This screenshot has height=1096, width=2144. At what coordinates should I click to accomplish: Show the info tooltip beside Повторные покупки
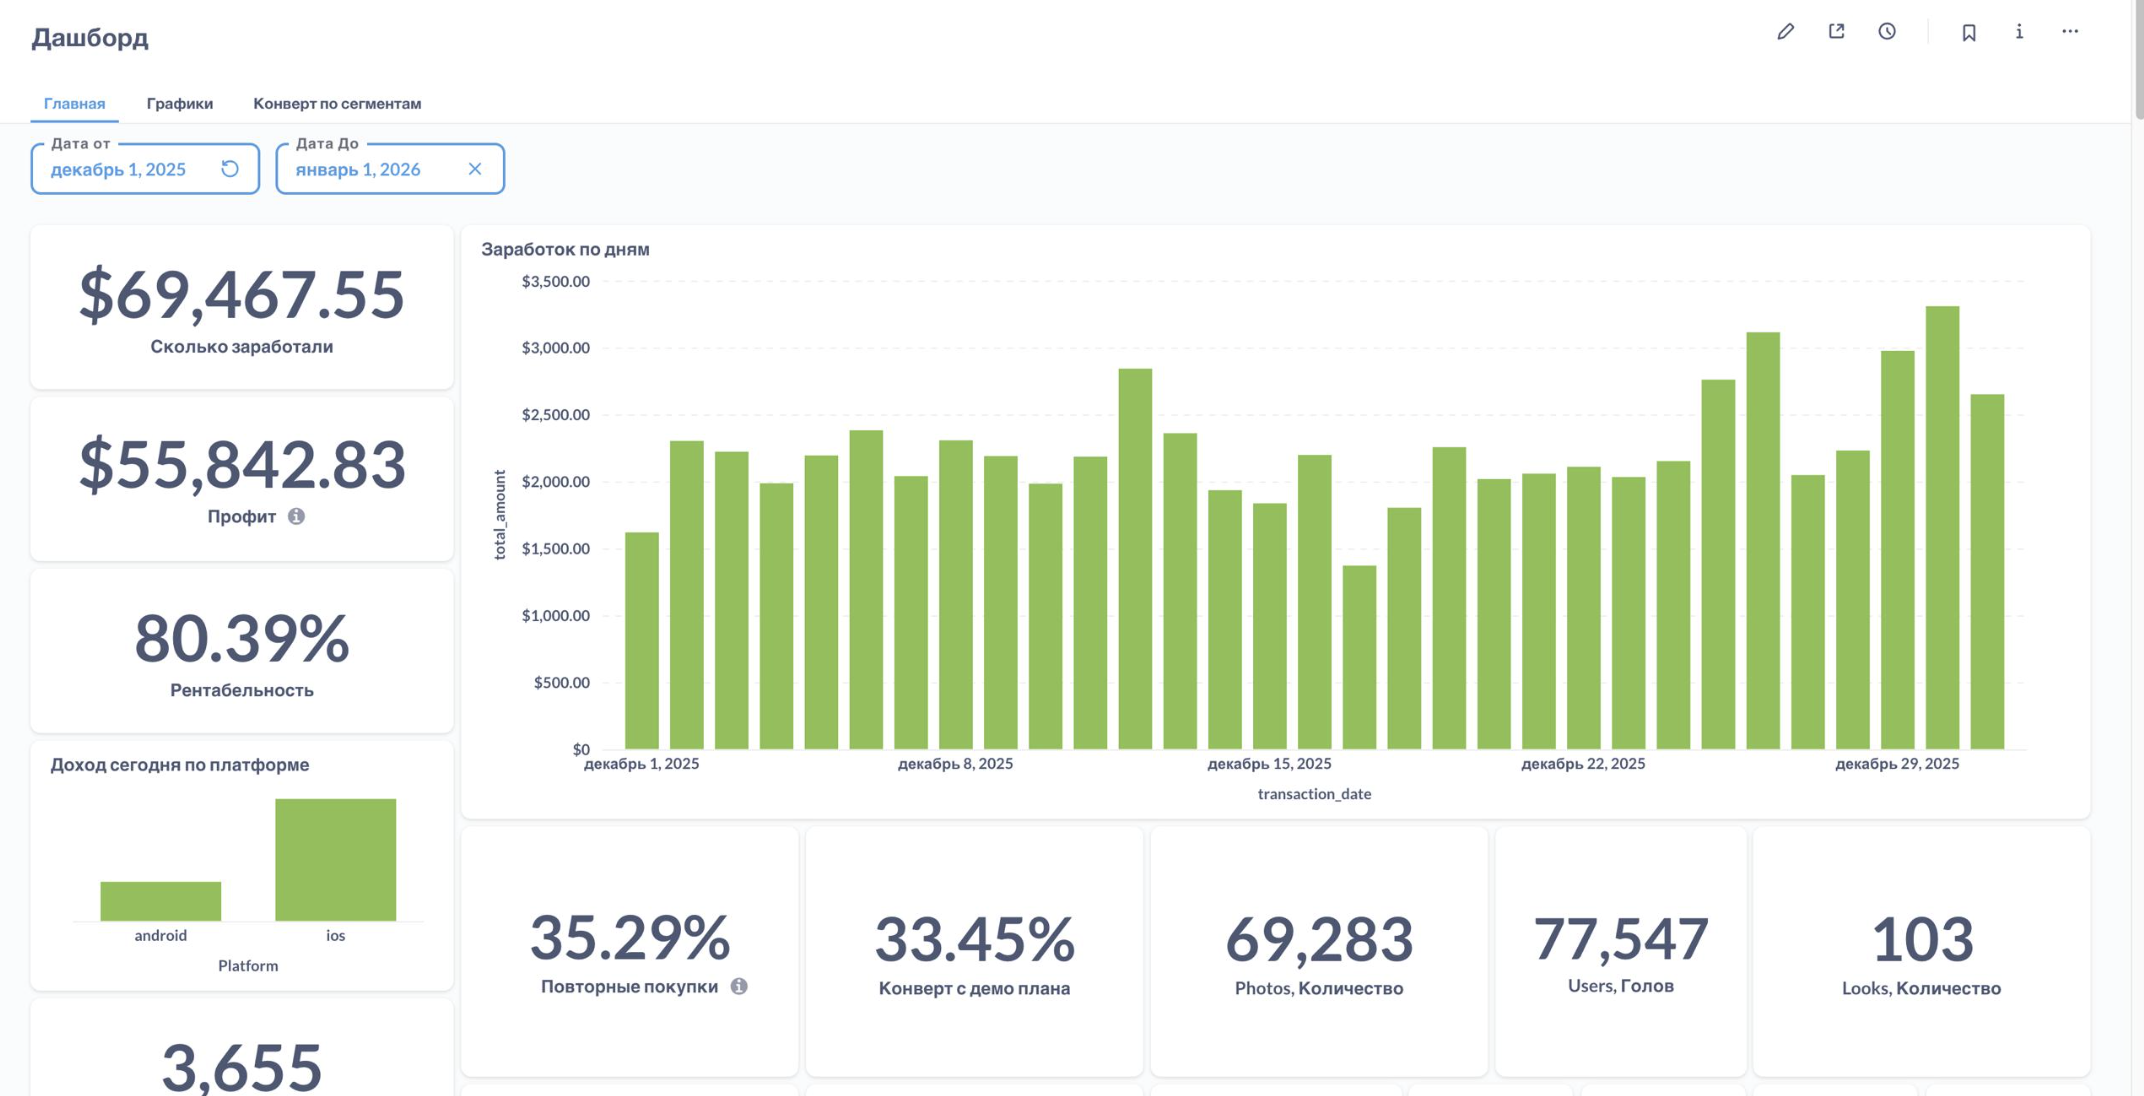[740, 985]
